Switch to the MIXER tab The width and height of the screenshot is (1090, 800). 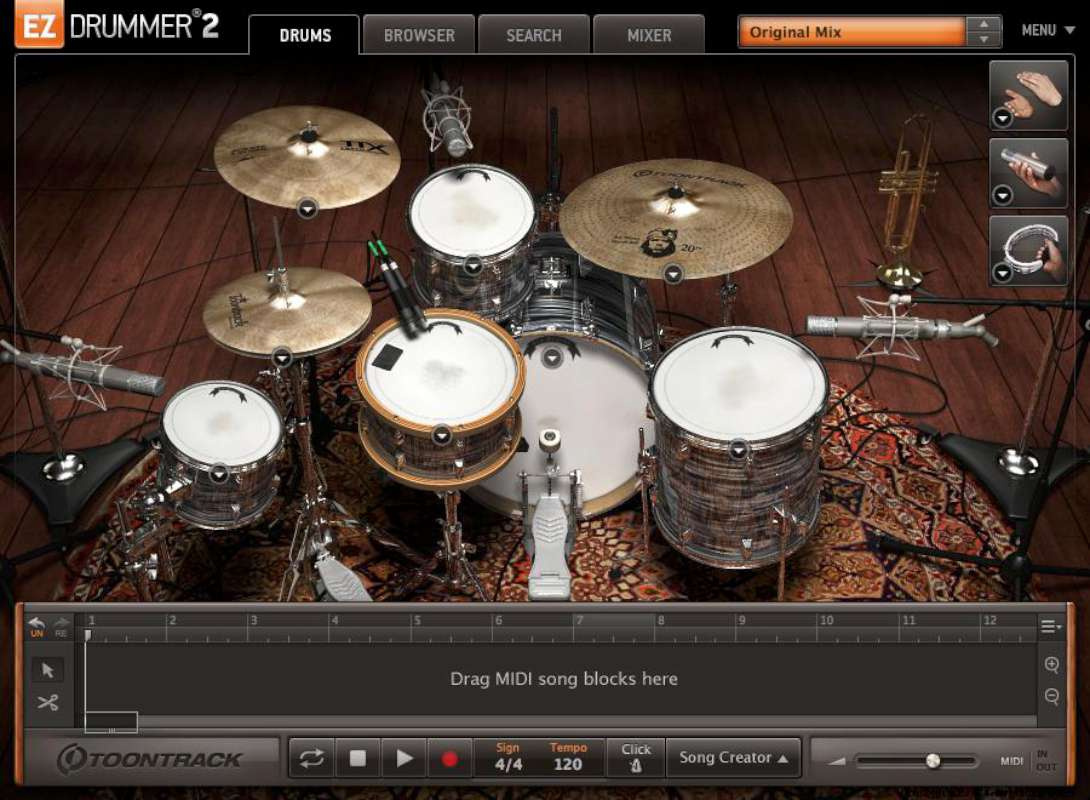(x=648, y=35)
